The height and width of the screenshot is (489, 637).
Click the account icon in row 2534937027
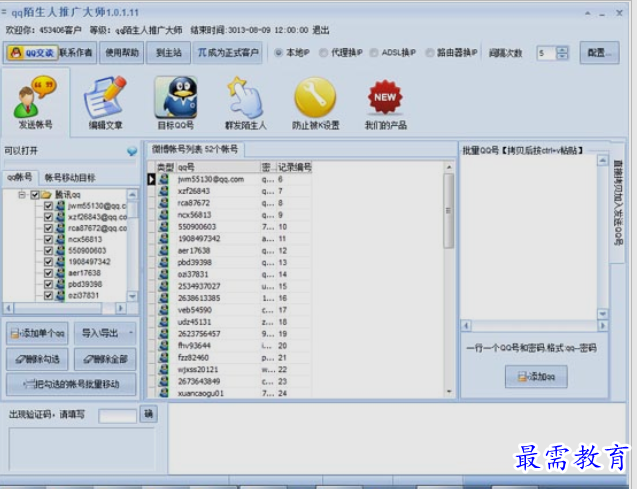pyautogui.click(x=164, y=286)
